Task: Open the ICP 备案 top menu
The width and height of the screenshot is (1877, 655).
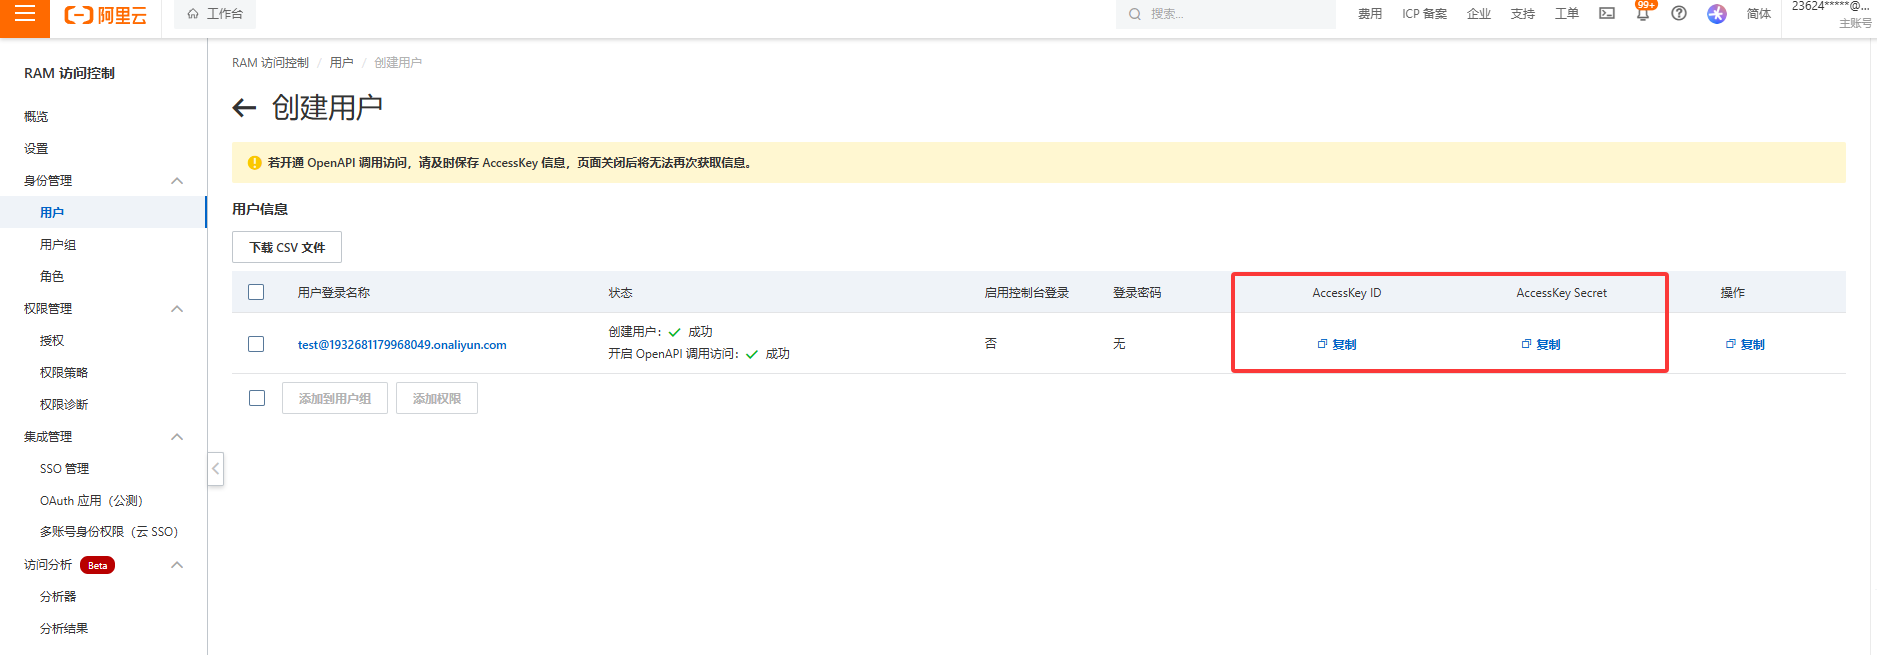Action: coord(1424,14)
